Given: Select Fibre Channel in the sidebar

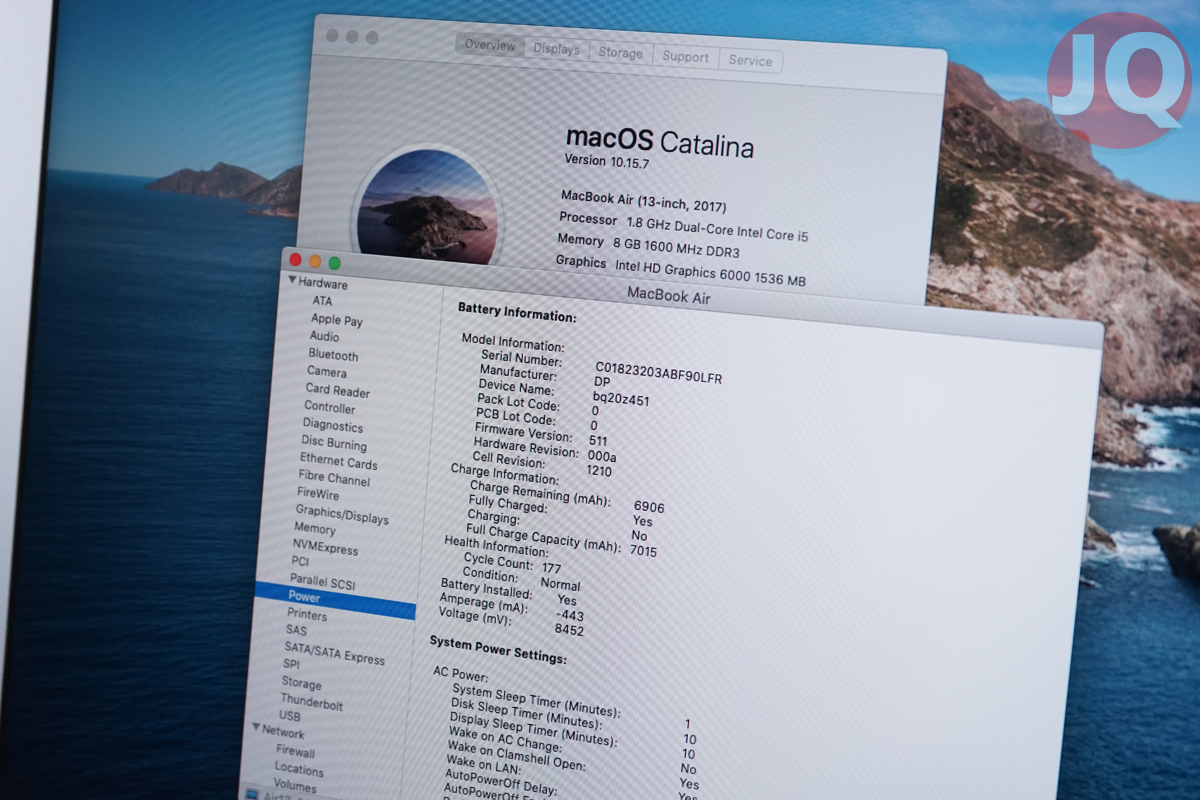Looking at the screenshot, I should pyautogui.click(x=334, y=479).
